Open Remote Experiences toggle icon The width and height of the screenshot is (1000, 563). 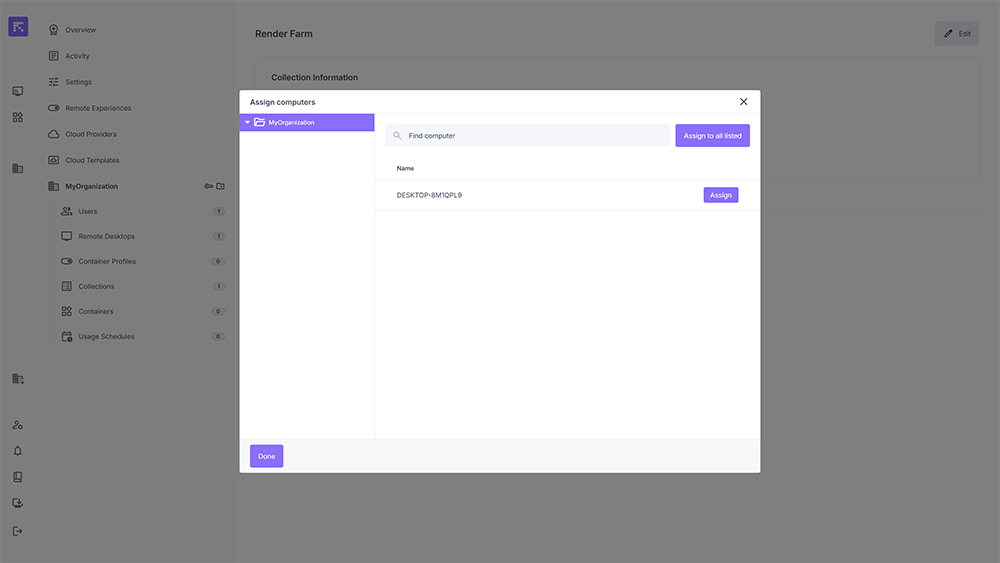[54, 108]
